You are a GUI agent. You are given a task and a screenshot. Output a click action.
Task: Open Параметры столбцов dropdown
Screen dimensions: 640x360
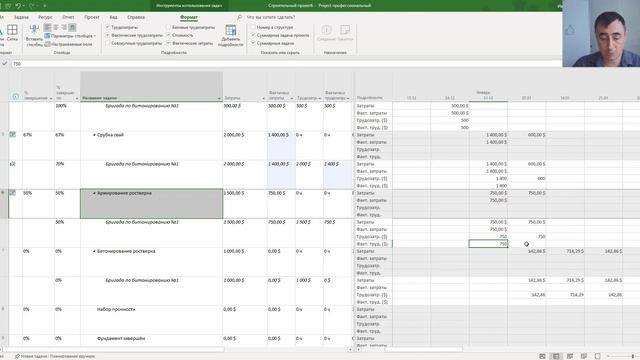70,36
